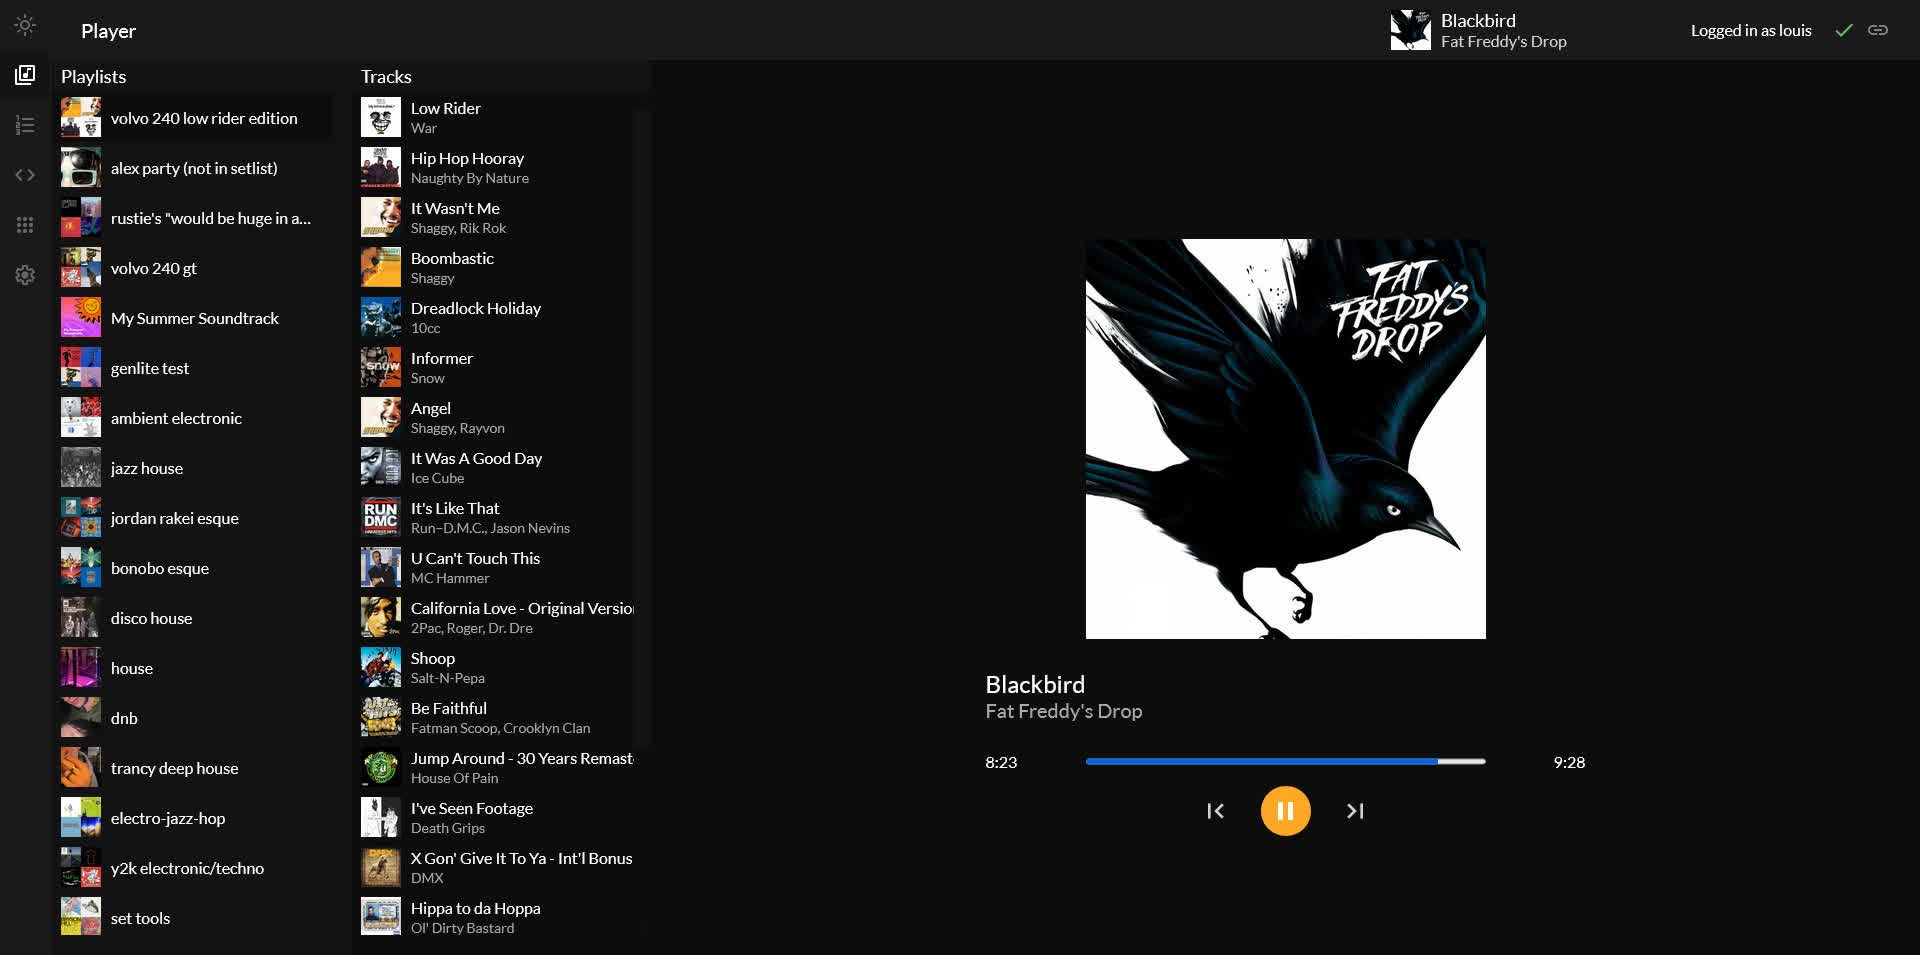Screen dimensions: 1920x955
Task: Click the large Blackbird album artwork
Action: (x=1285, y=438)
